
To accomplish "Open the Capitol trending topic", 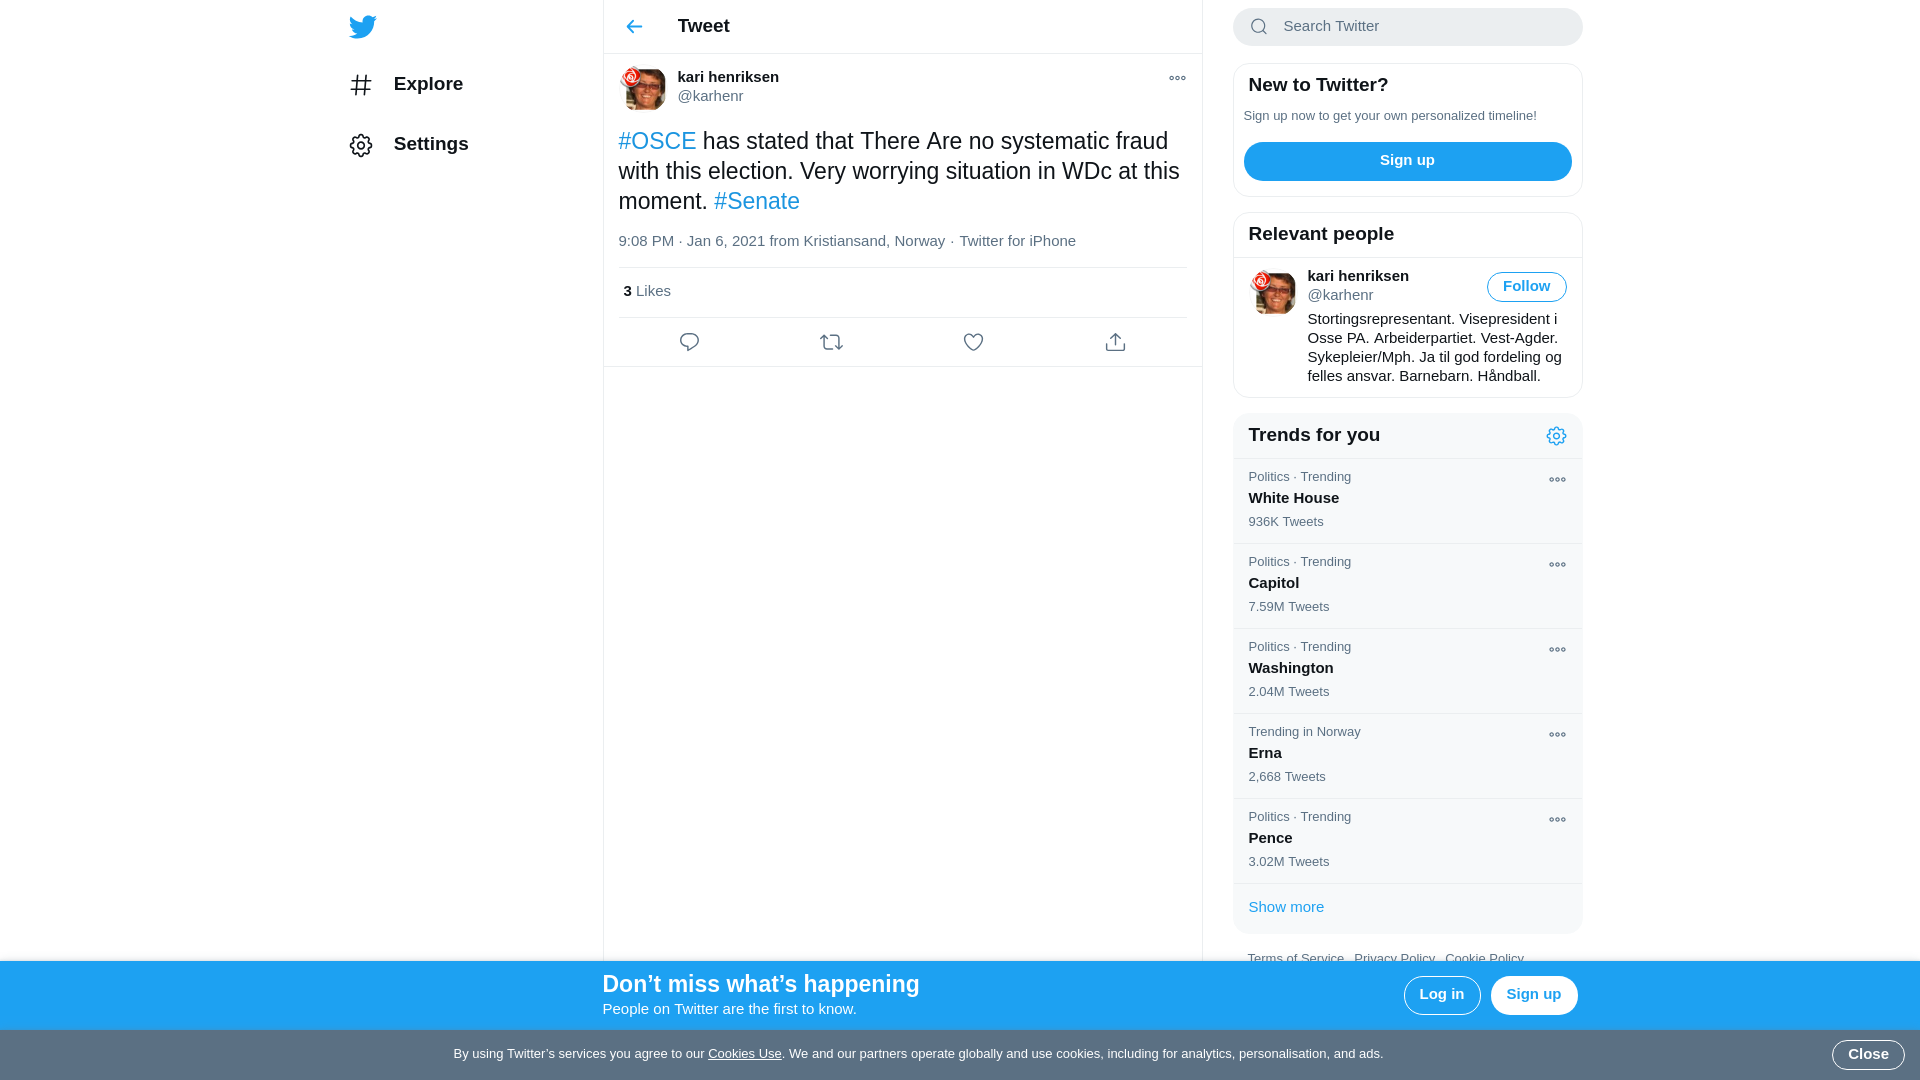I will point(1273,583).
